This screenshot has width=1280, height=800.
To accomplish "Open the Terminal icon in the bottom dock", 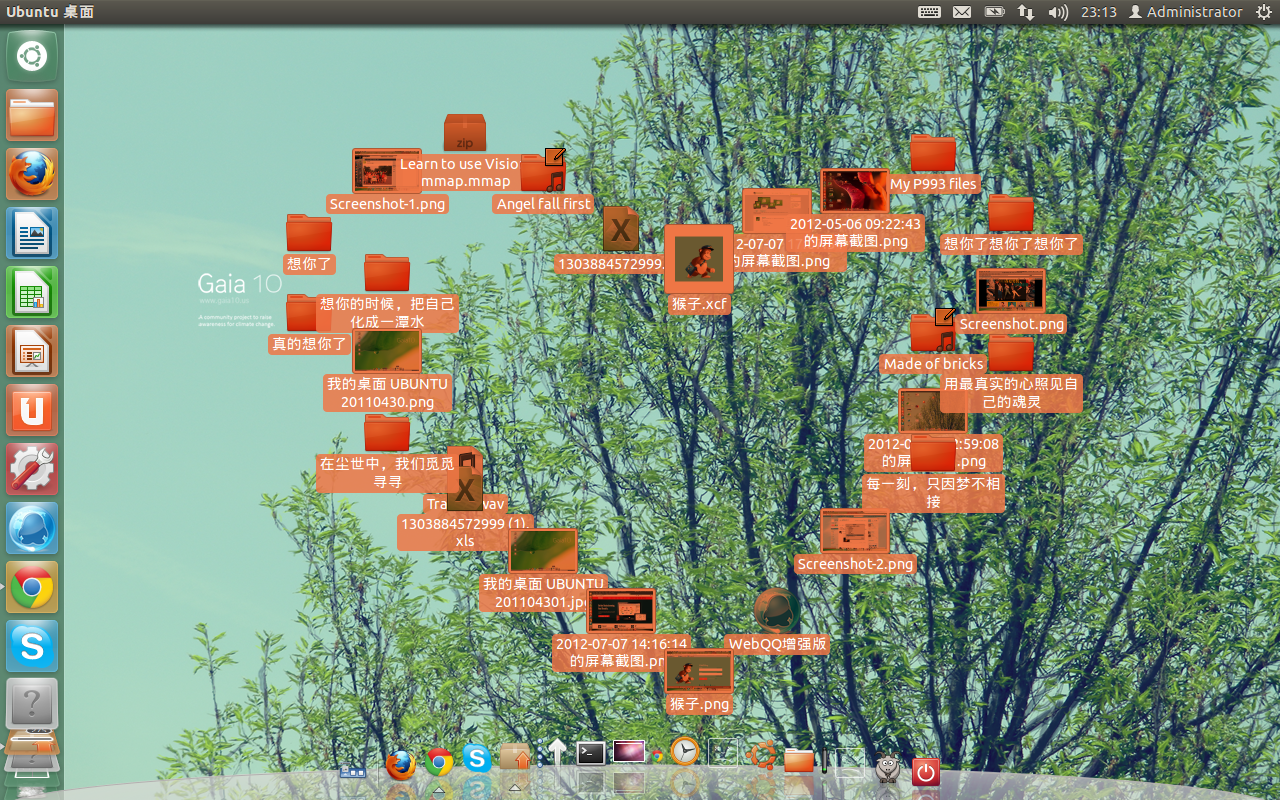I will (x=591, y=753).
